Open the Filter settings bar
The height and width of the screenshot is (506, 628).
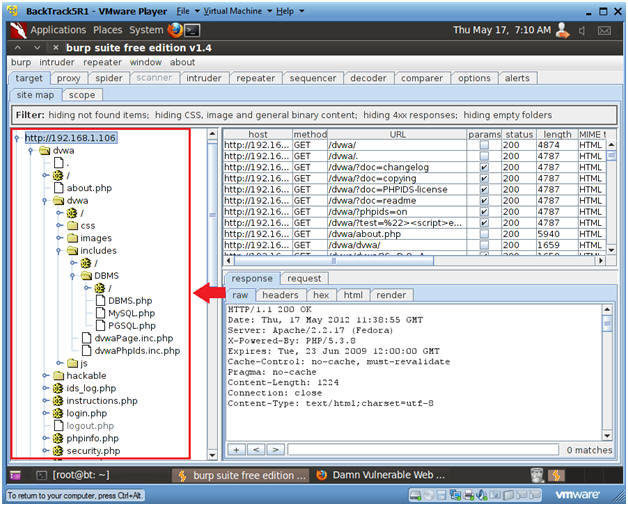314,115
